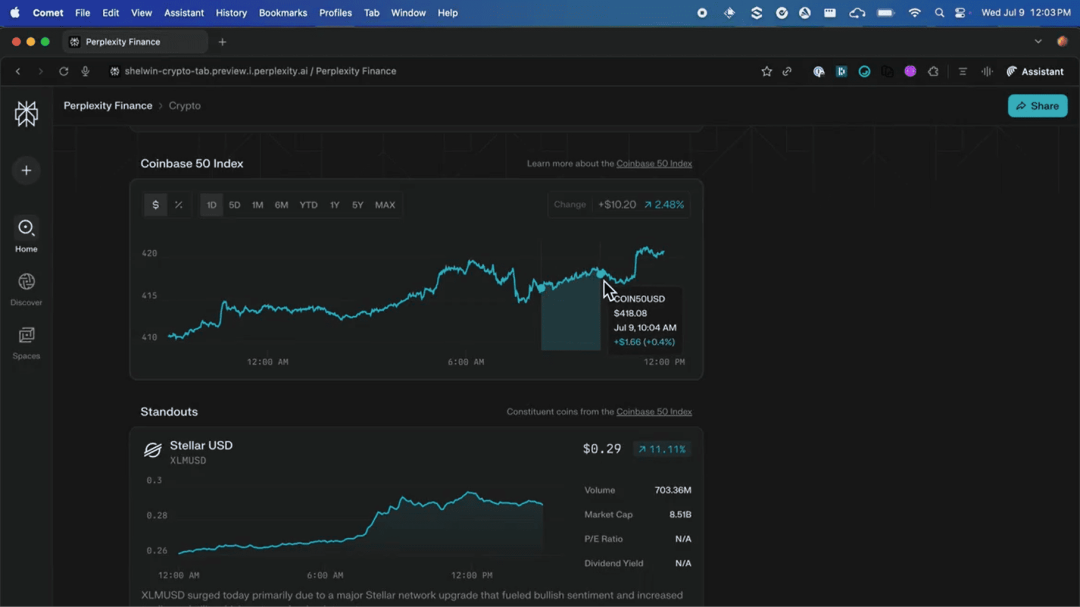The height and width of the screenshot is (607, 1080).
Task: Navigate back in the browser
Action: tap(18, 71)
